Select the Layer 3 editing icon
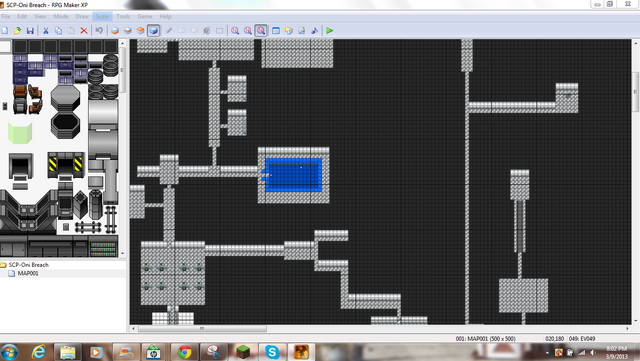Screen dimensions: 640x361 click(x=140, y=31)
